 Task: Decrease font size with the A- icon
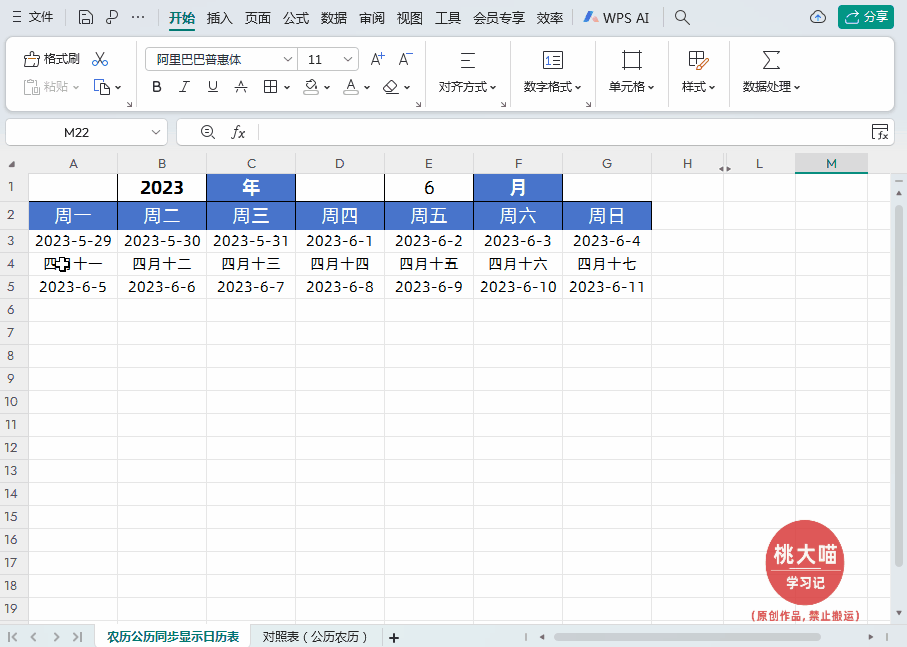coord(405,60)
